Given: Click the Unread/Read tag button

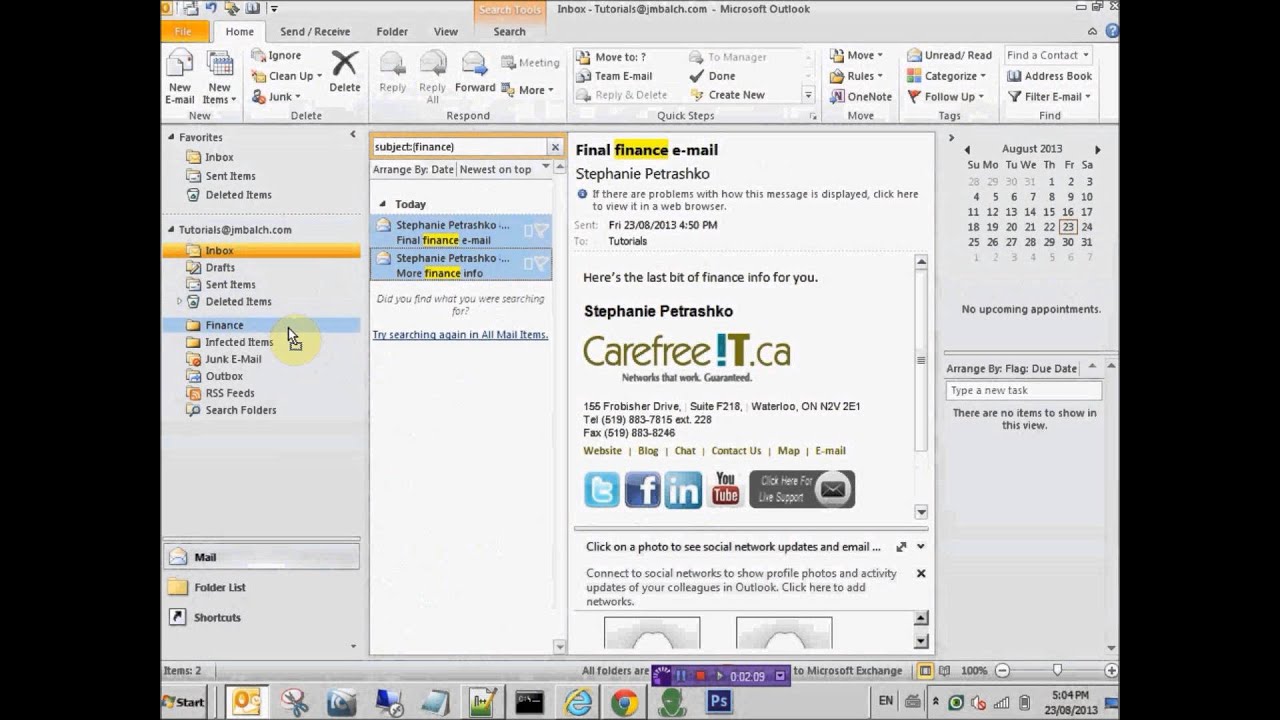Looking at the screenshot, I should (x=949, y=56).
